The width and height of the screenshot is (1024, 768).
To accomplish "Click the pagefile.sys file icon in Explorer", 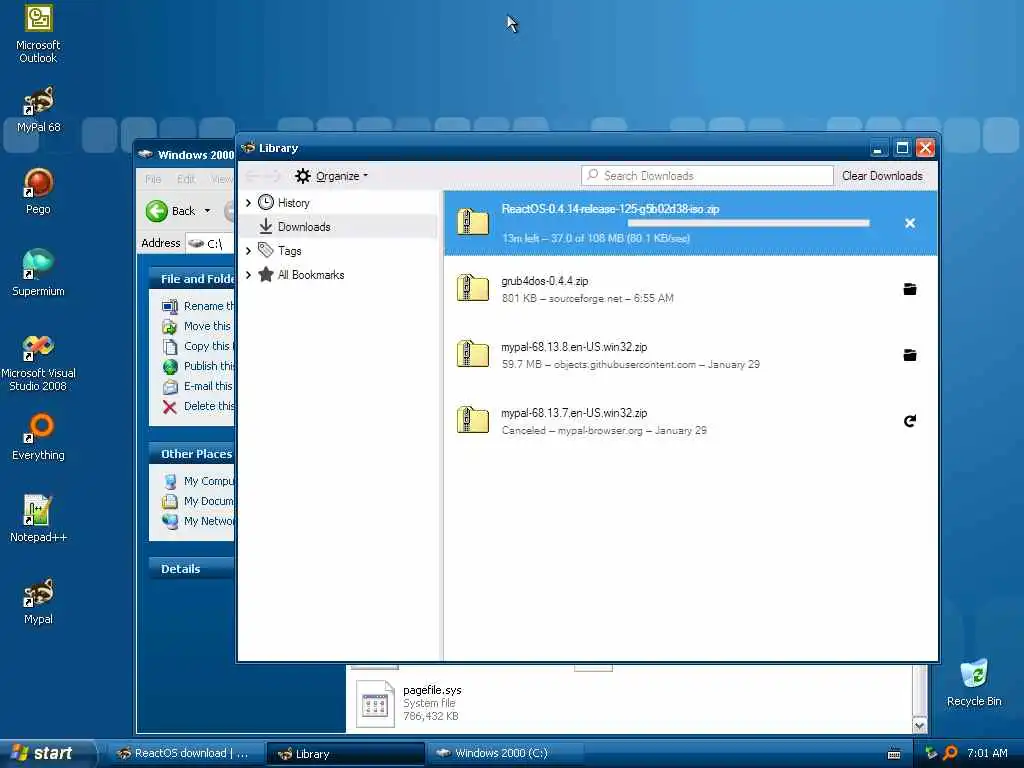I will [x=375, y=703].
